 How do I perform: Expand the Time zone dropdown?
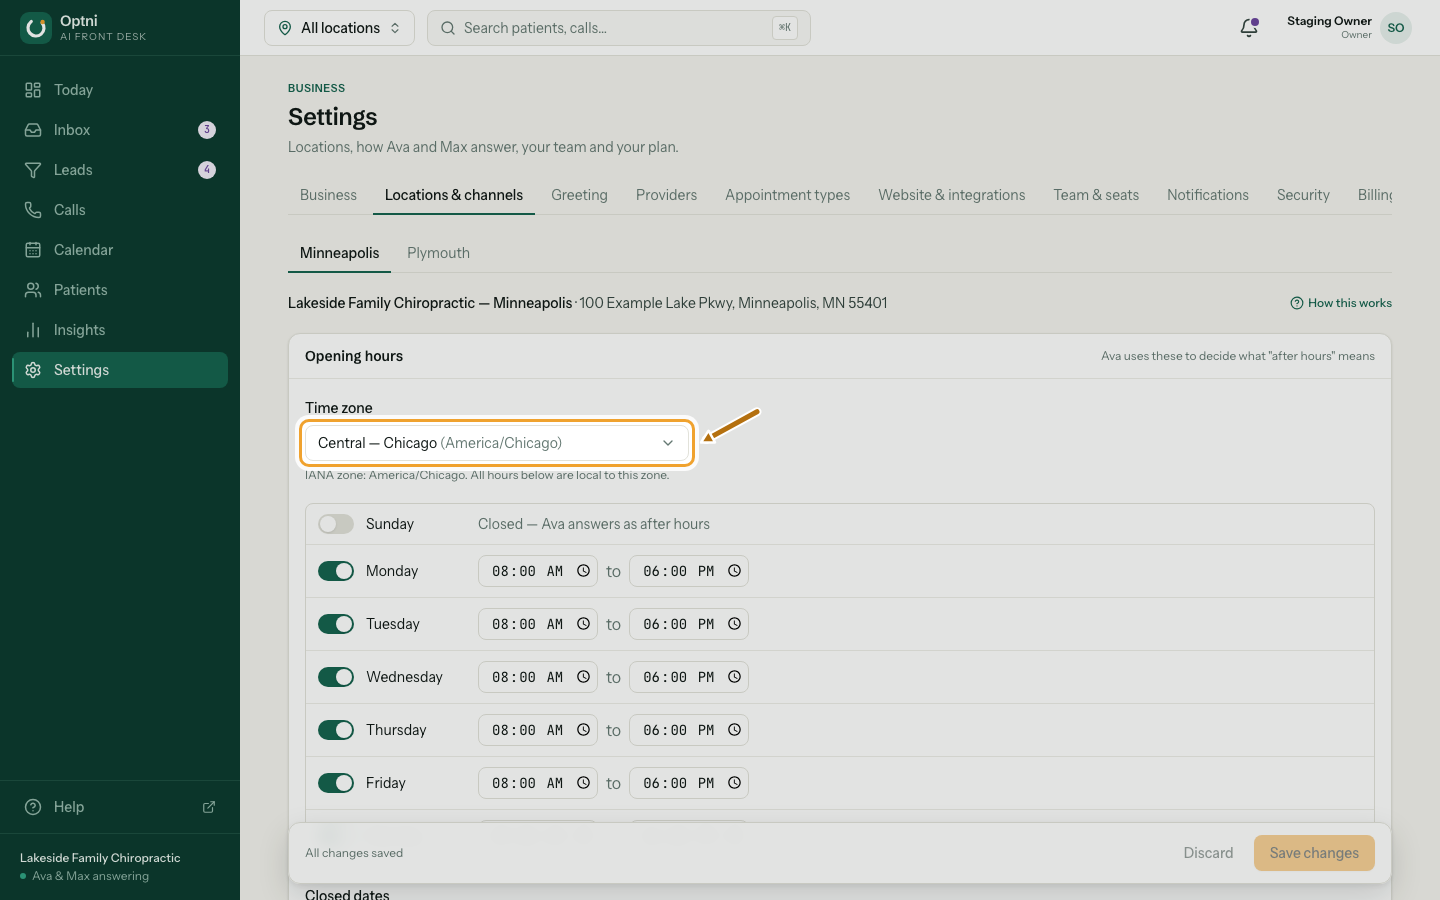click(x=497, y=443)
